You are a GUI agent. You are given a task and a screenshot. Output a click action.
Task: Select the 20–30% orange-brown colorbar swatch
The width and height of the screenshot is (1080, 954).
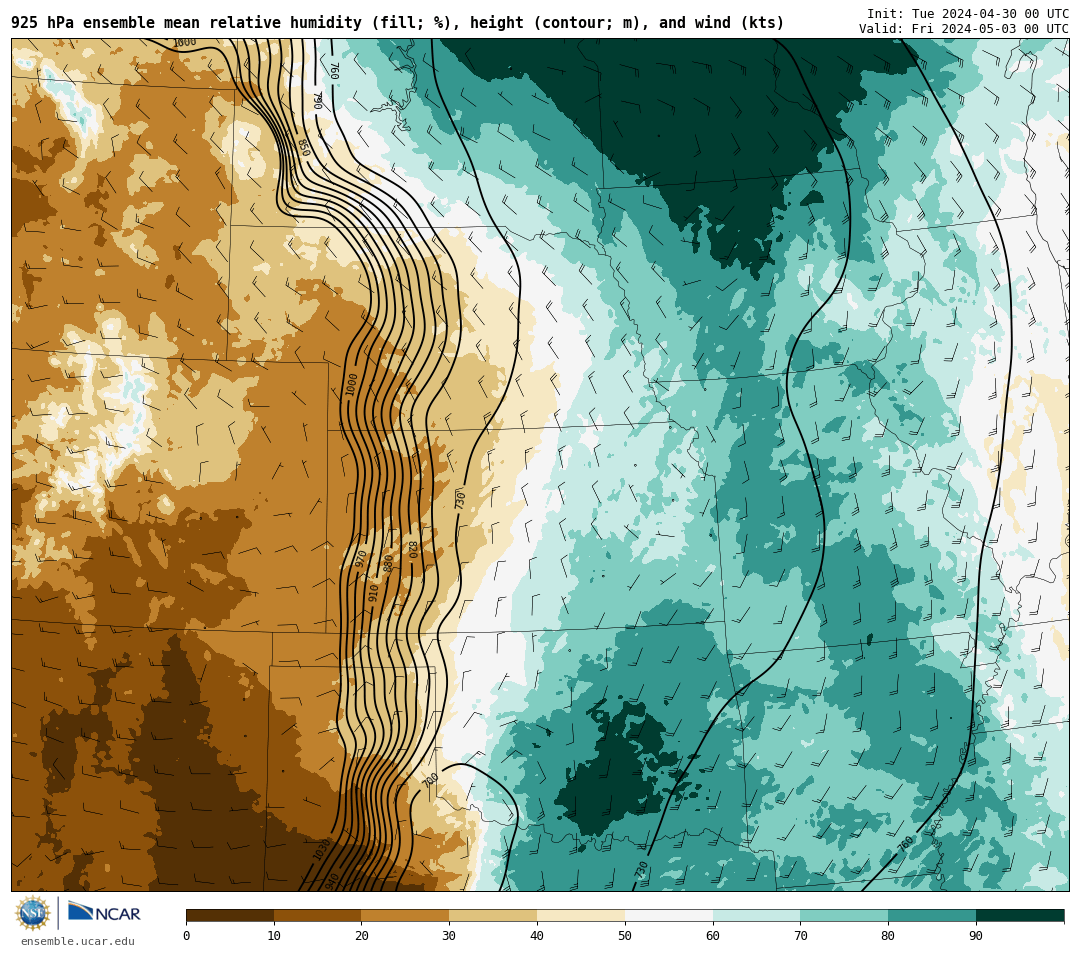tap(406, 915)
